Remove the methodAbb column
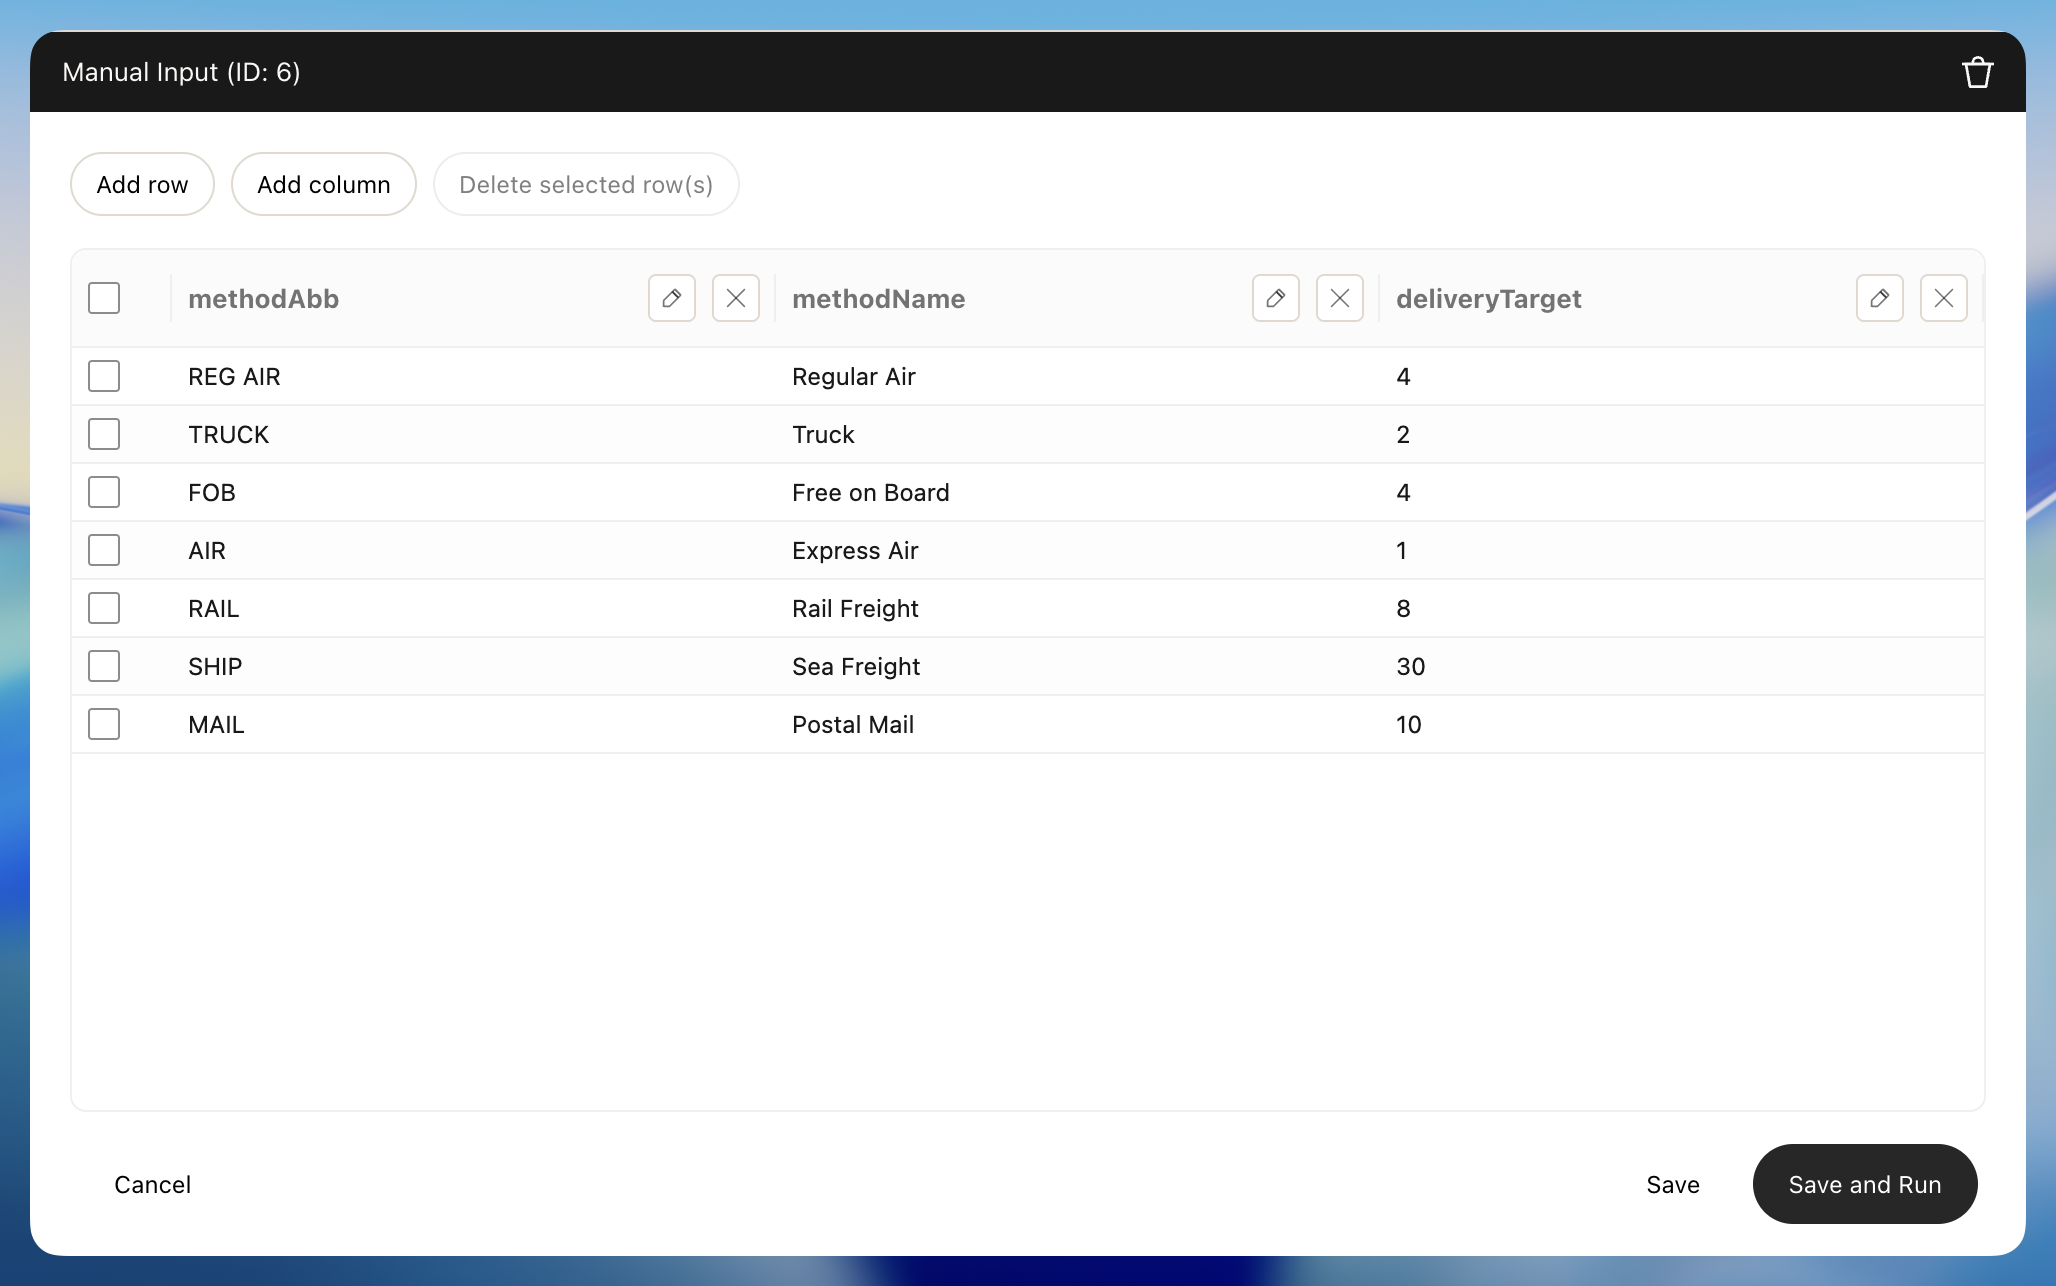Screen dimensions: 2056x1286 (735, 298)
